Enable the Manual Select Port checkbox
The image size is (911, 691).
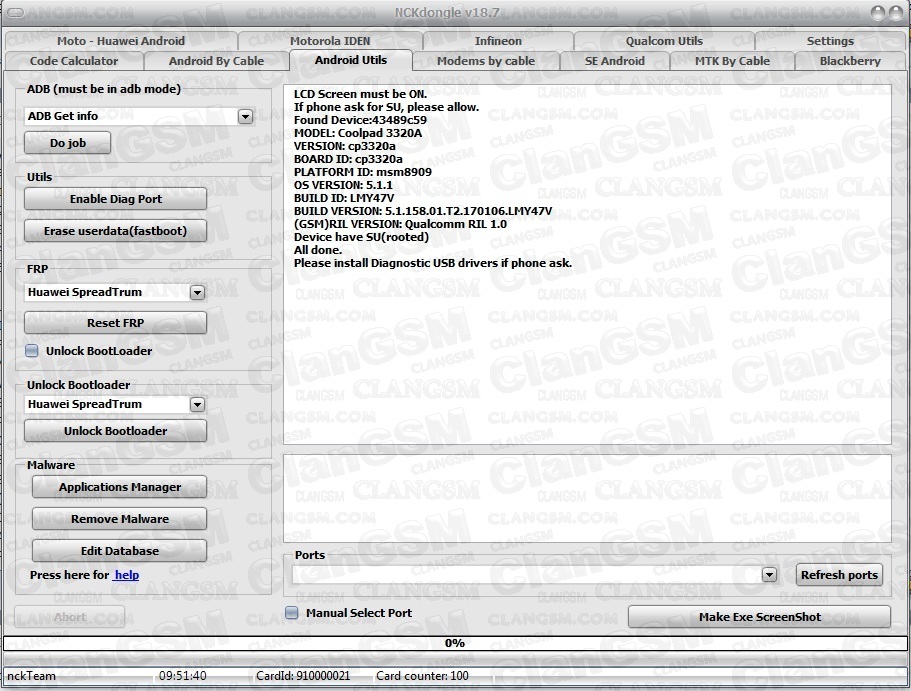coord(292,613)
